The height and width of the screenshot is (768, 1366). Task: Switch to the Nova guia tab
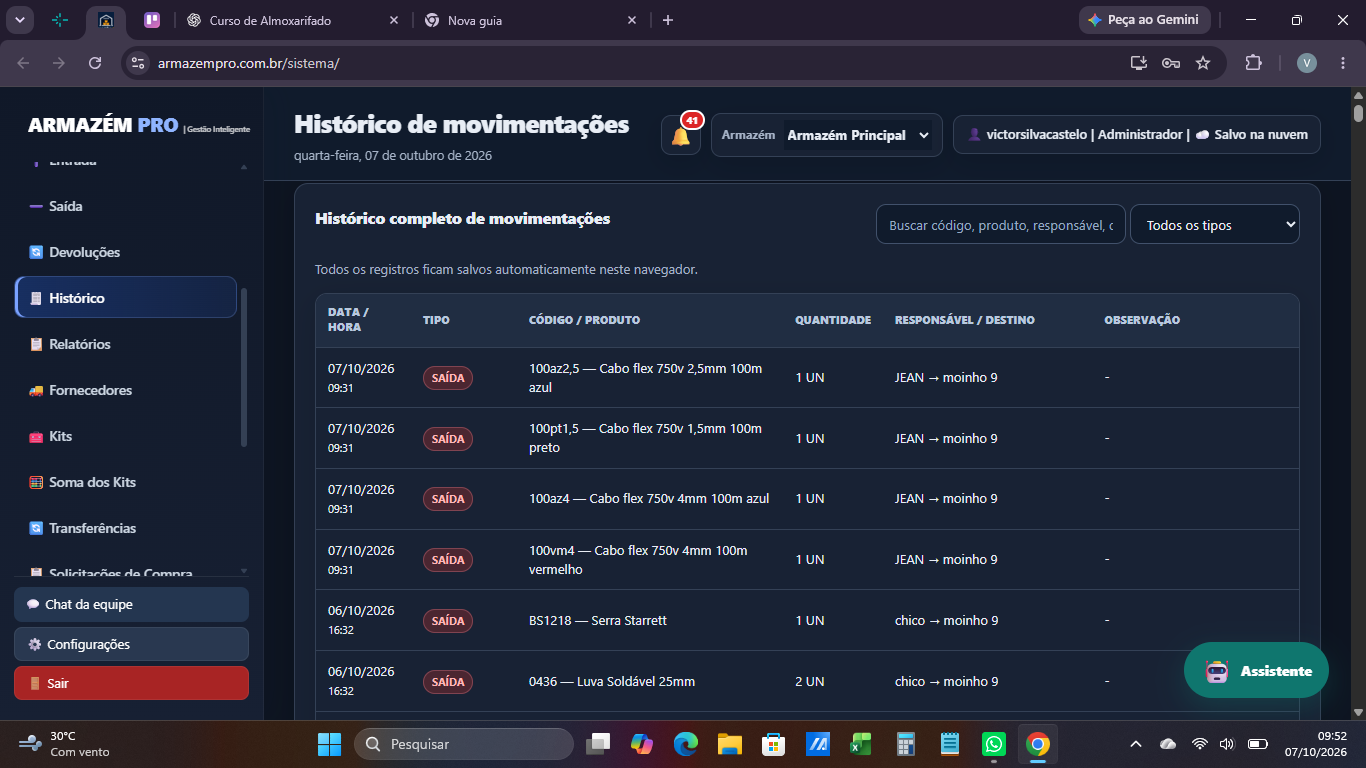tap(530, 20)
